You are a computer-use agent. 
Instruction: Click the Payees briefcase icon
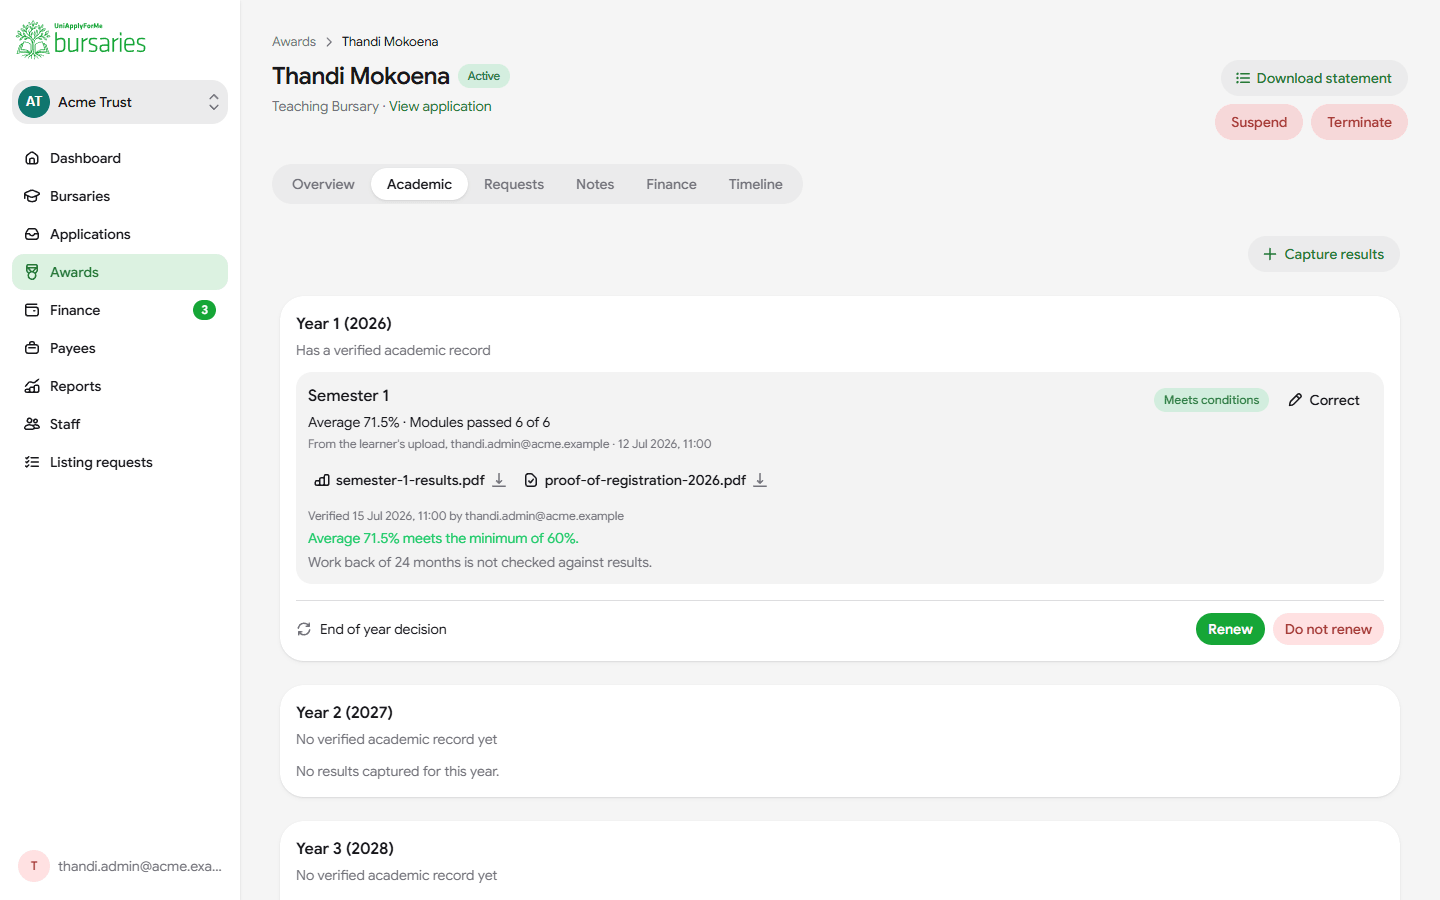[x=32, y=348]
